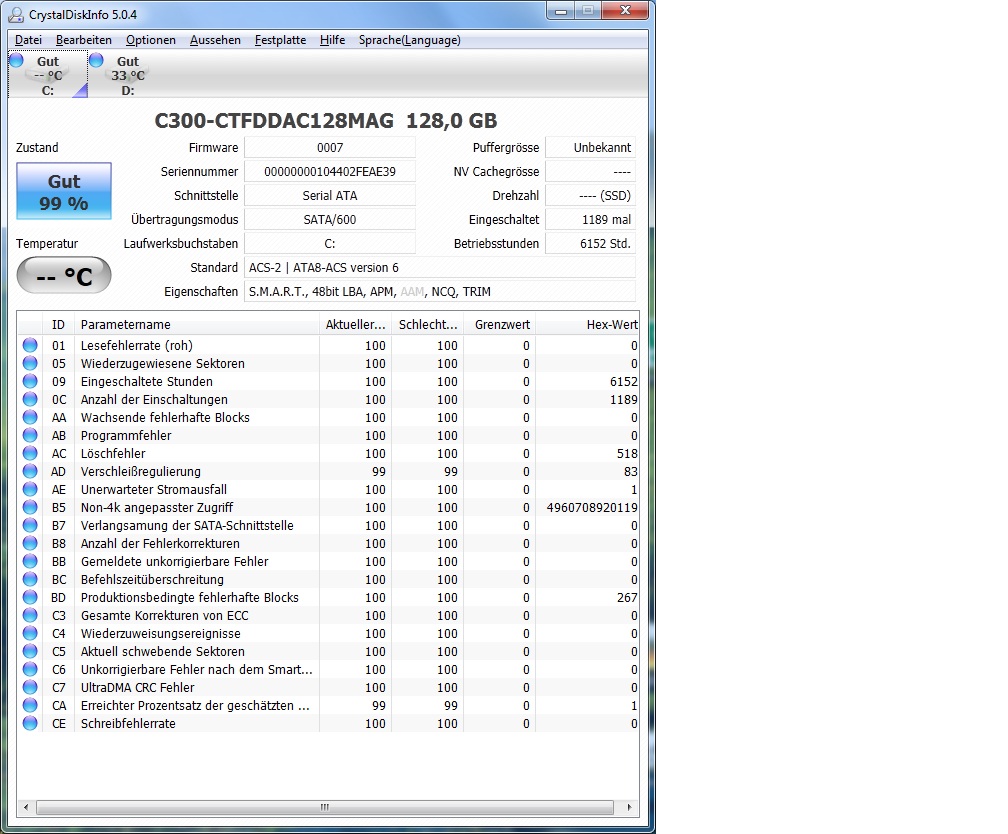
Task: Click status orb for Gesamte Korrekturen von ECC
Action: coord(30,615)
